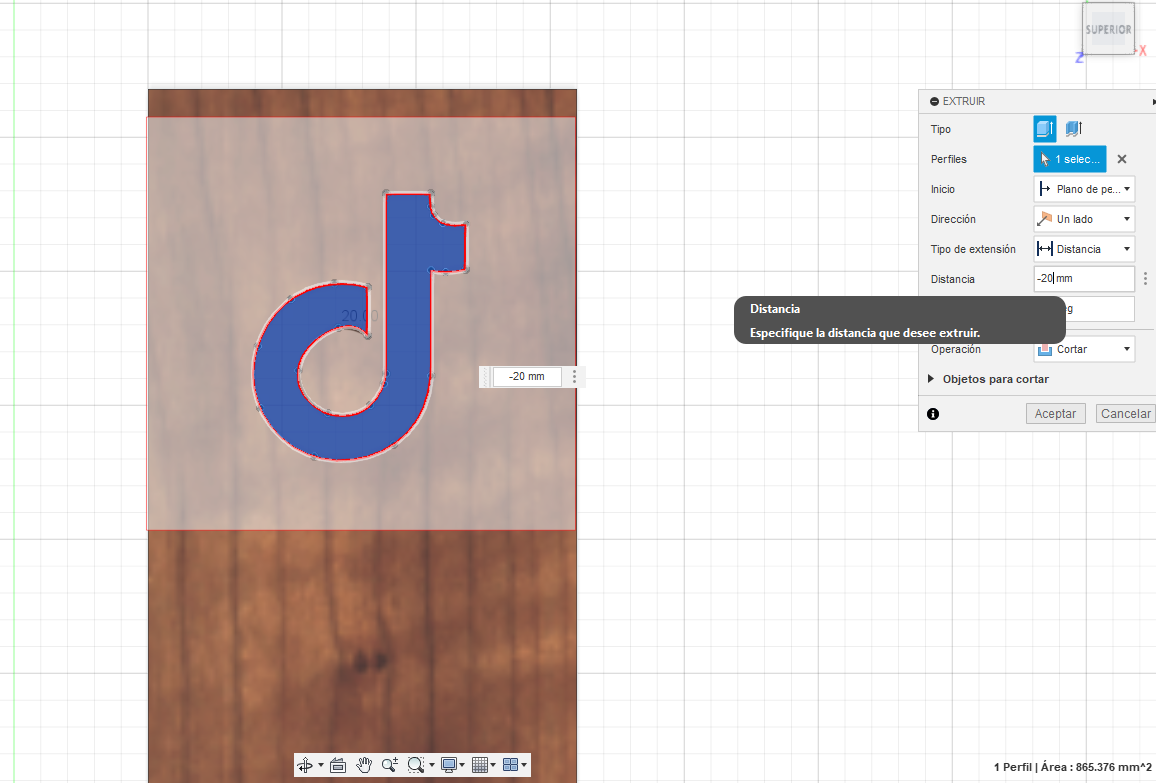Click the Aceptar button
Image resolution: width=1156 pixels, height=783 pixels.
[x=1055, y=414]
